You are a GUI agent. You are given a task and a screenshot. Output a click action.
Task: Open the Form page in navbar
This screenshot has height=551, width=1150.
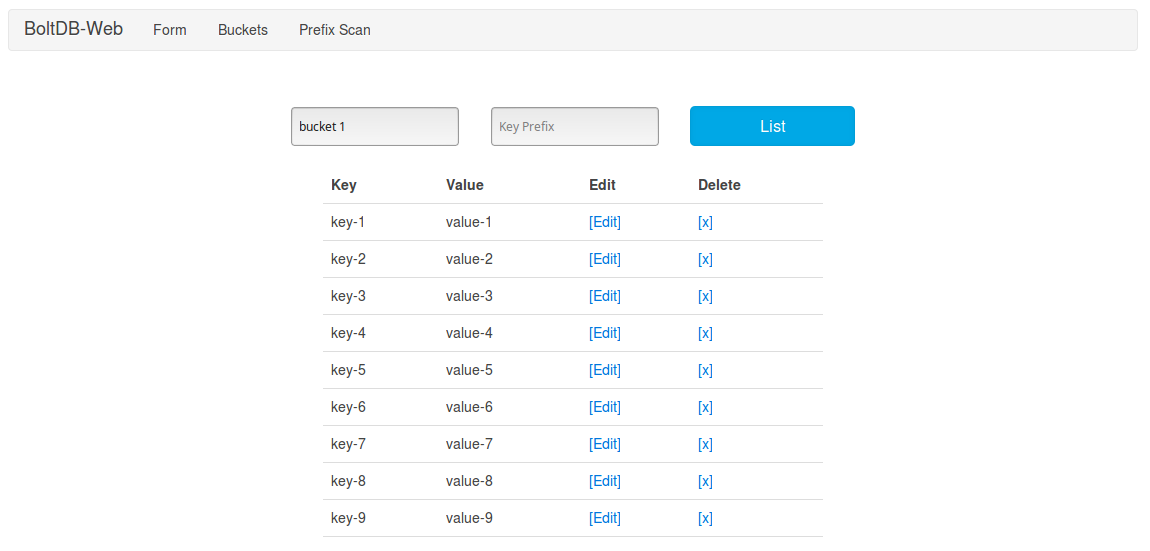click(x=170, y=30)
